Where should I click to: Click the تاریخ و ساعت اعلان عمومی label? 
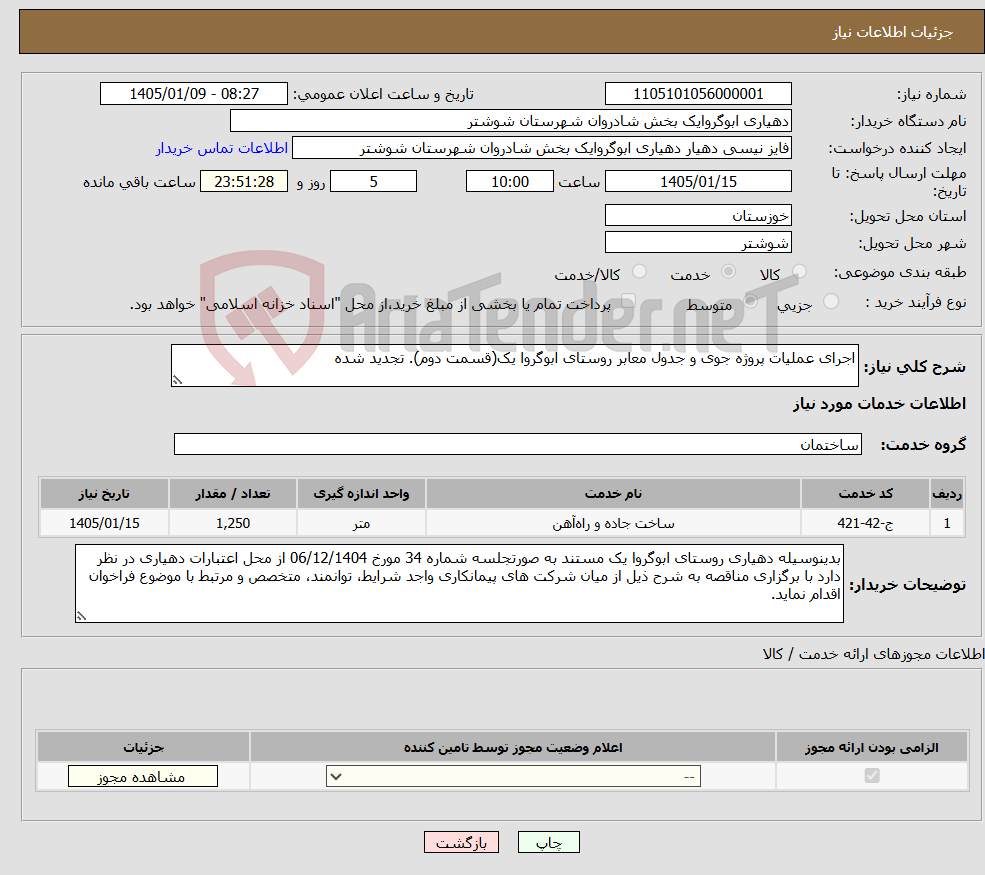pos(383,94)
